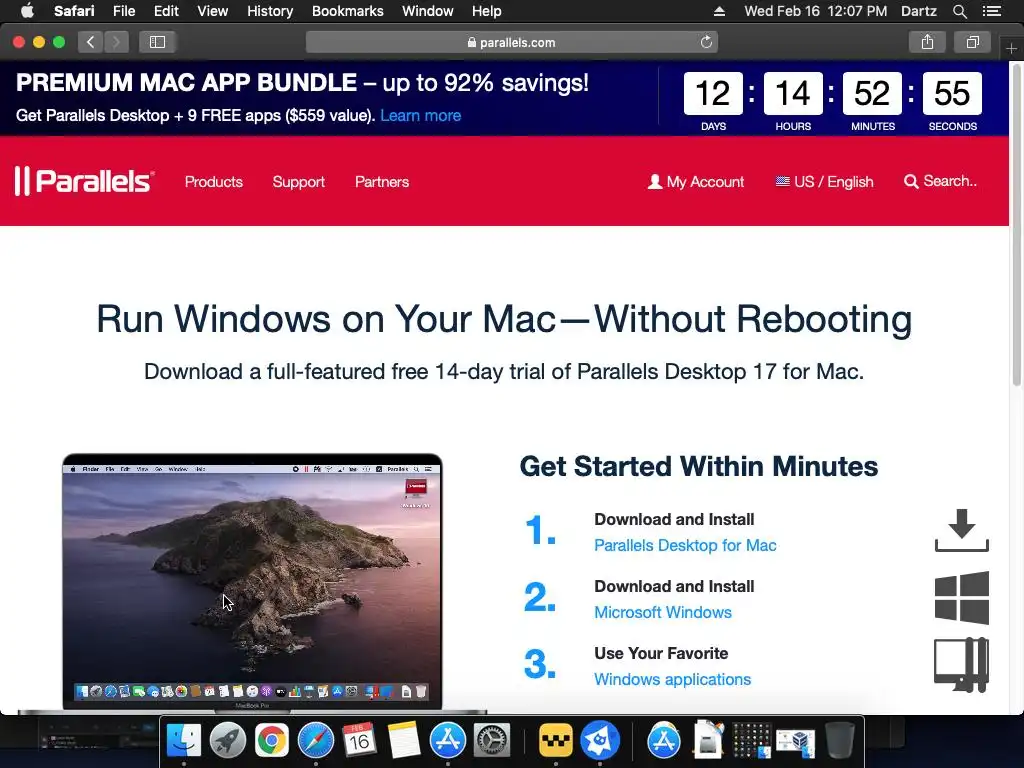Click the Windows logo icon

961,598
